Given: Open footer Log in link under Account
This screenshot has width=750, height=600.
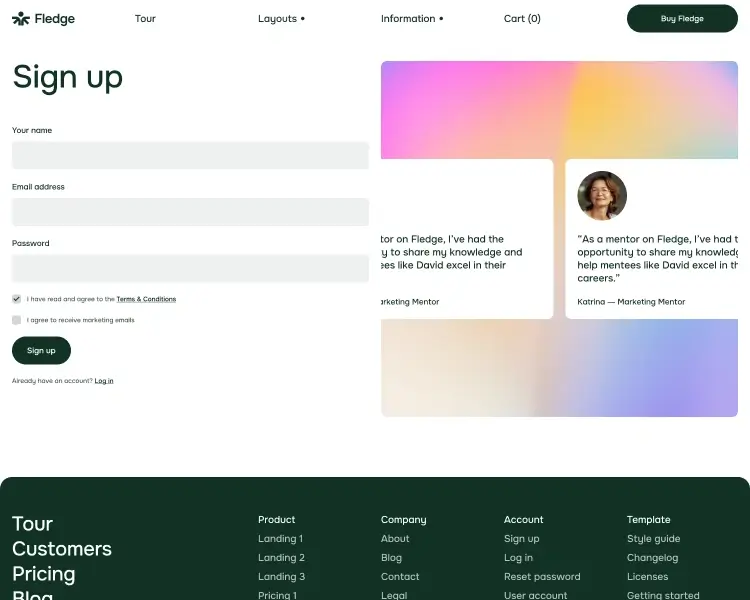Looking at the screenshot, I should tap(518, 558).
